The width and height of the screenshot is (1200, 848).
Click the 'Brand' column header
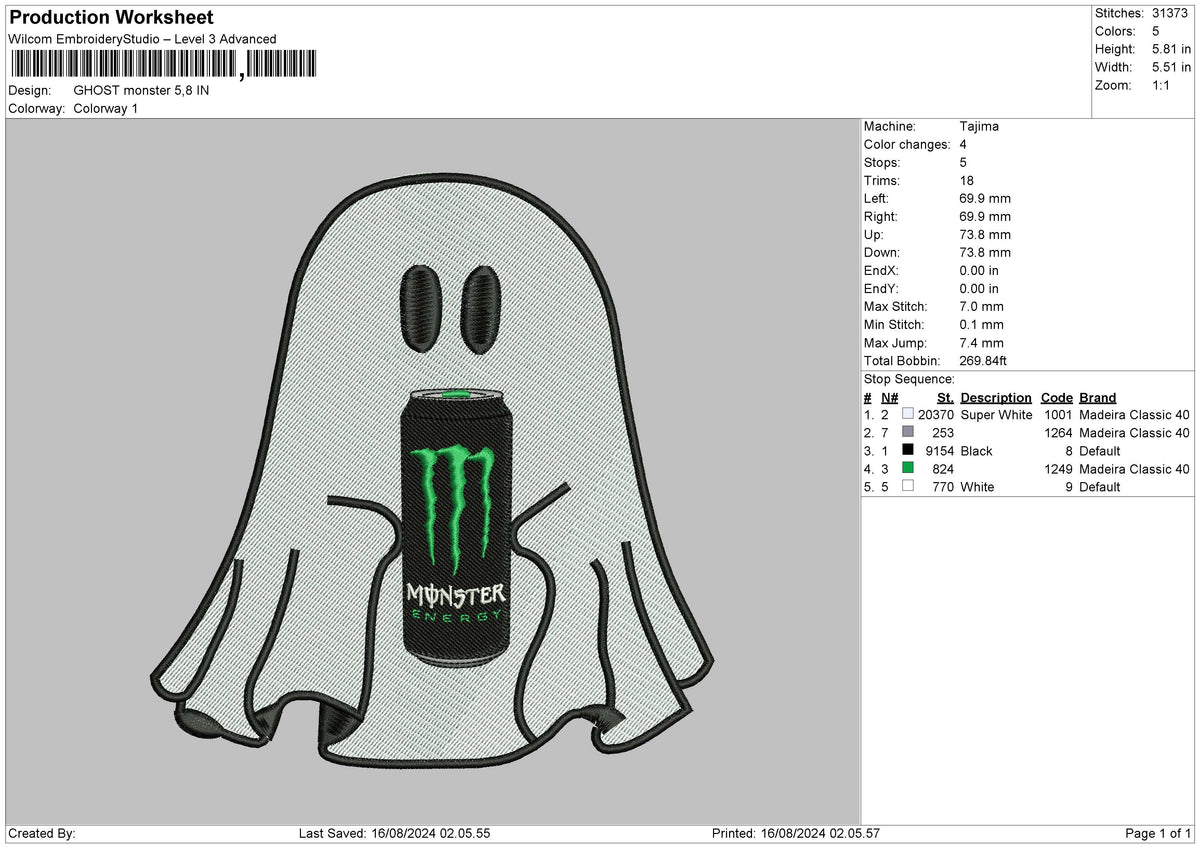(1098, 397)
